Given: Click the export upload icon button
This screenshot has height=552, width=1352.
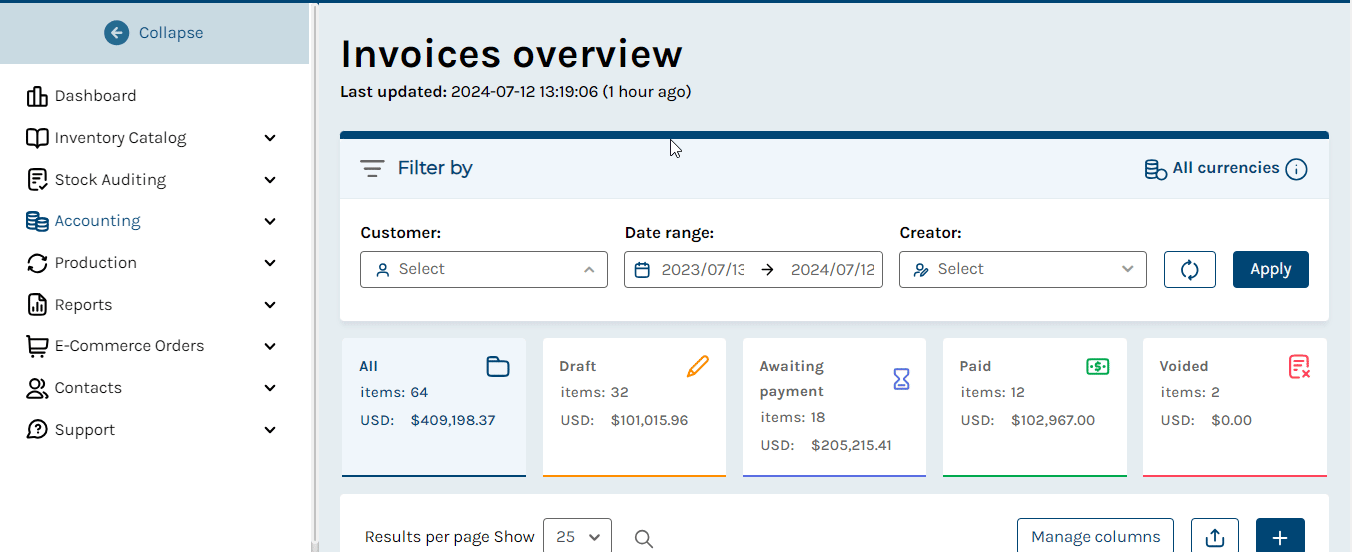Looking at the screenshot, I should coord(1215,537).
